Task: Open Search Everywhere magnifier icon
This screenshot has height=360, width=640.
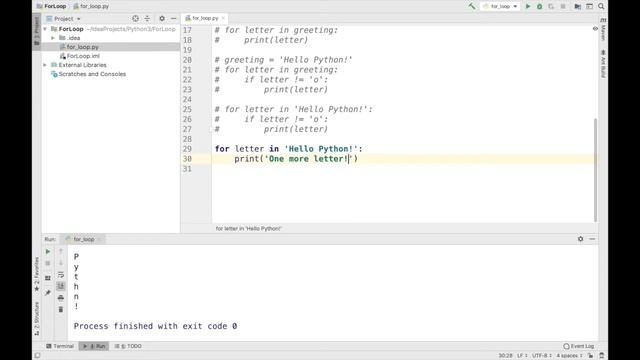Action: 601,6
